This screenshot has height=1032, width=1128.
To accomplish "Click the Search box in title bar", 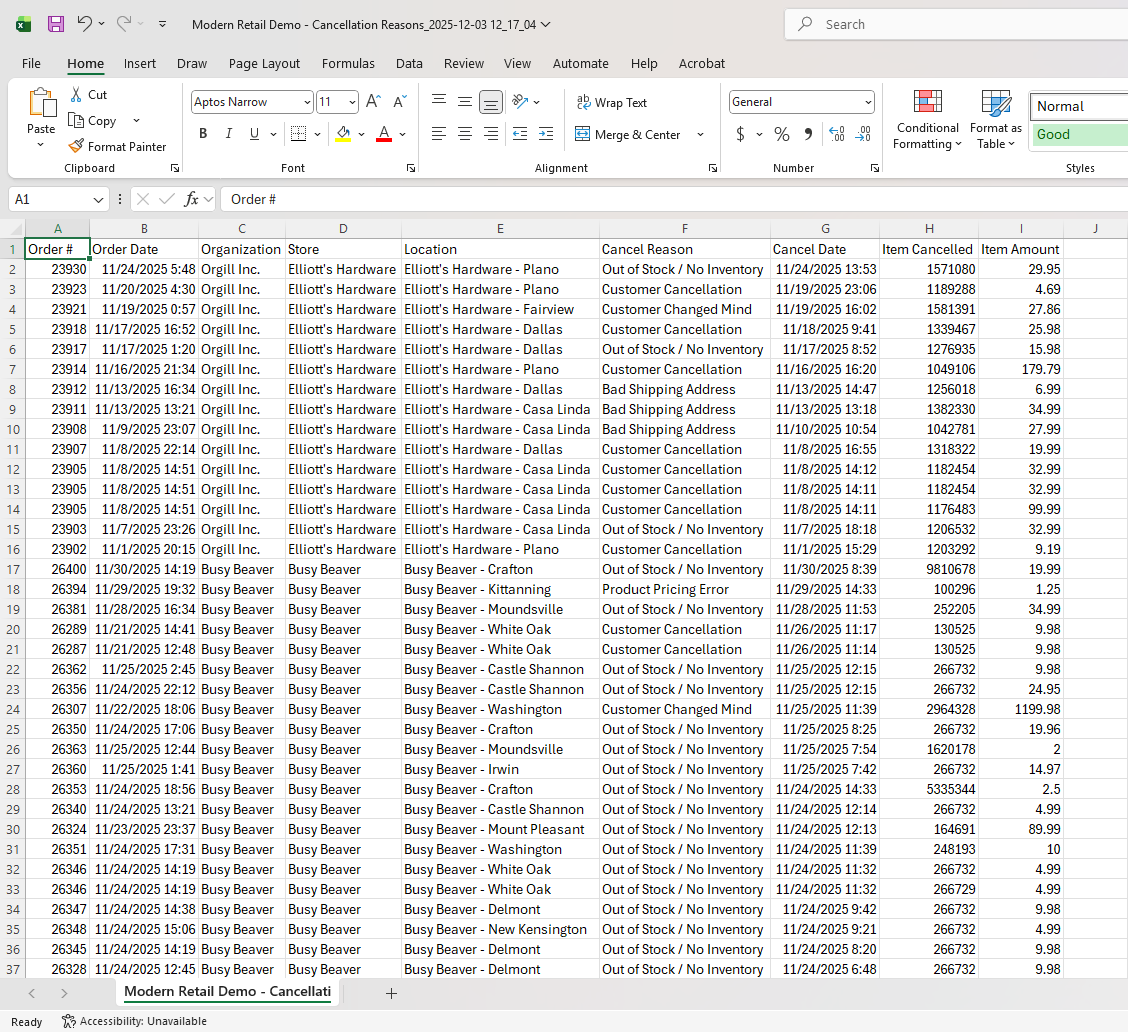I will 957,24.
